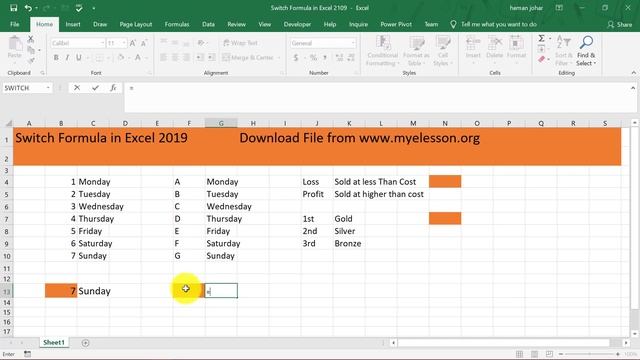
Task: Click the Bronze cell
Action: click(x=348, y=243)
